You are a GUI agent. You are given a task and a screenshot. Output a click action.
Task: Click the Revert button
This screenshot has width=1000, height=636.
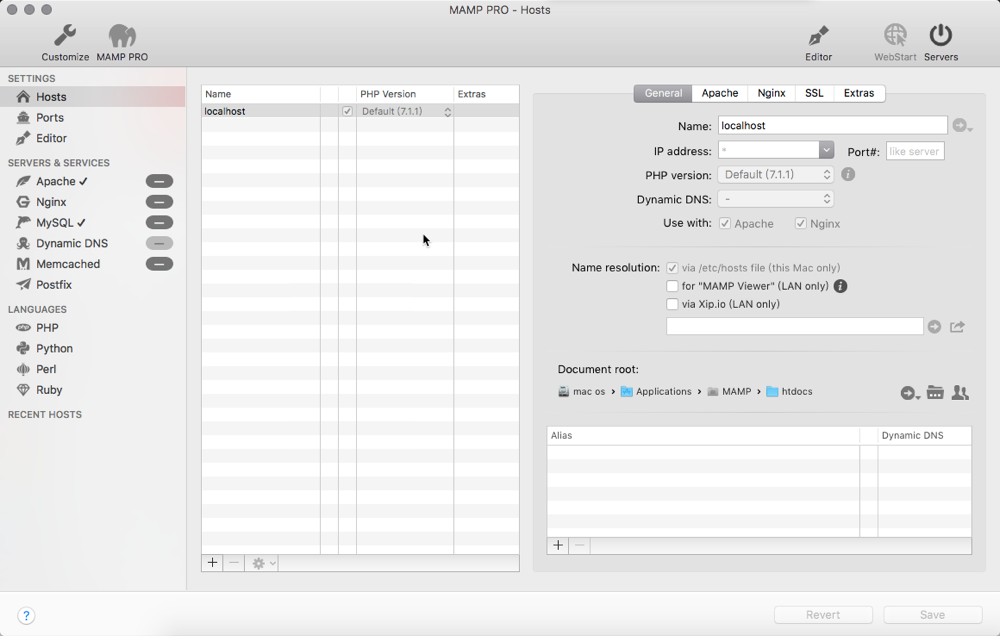tap(823, 614)
